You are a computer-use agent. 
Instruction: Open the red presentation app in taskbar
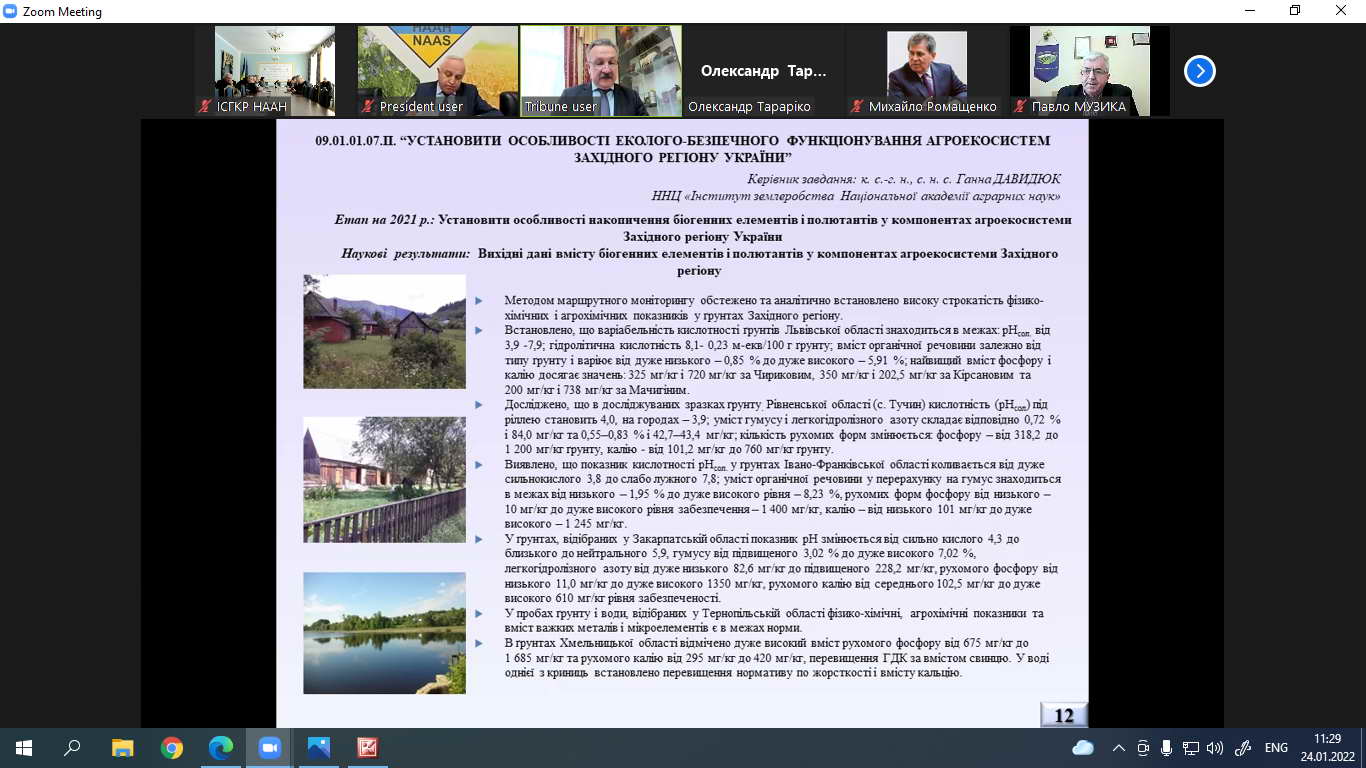367,747
